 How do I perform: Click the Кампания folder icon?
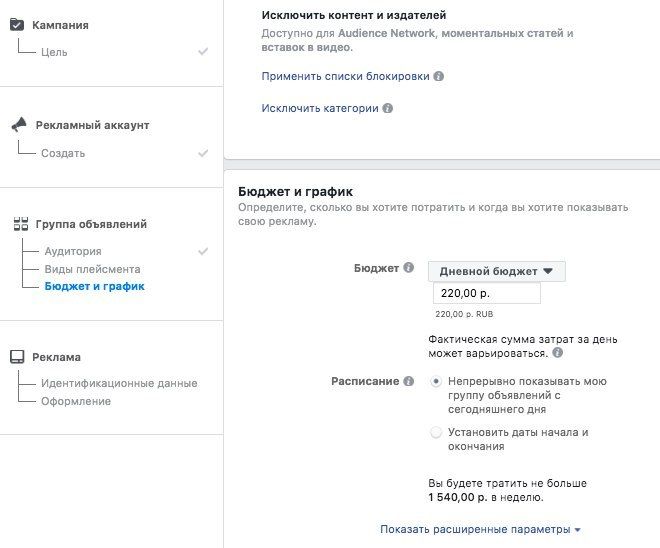[x=17, y=24]
